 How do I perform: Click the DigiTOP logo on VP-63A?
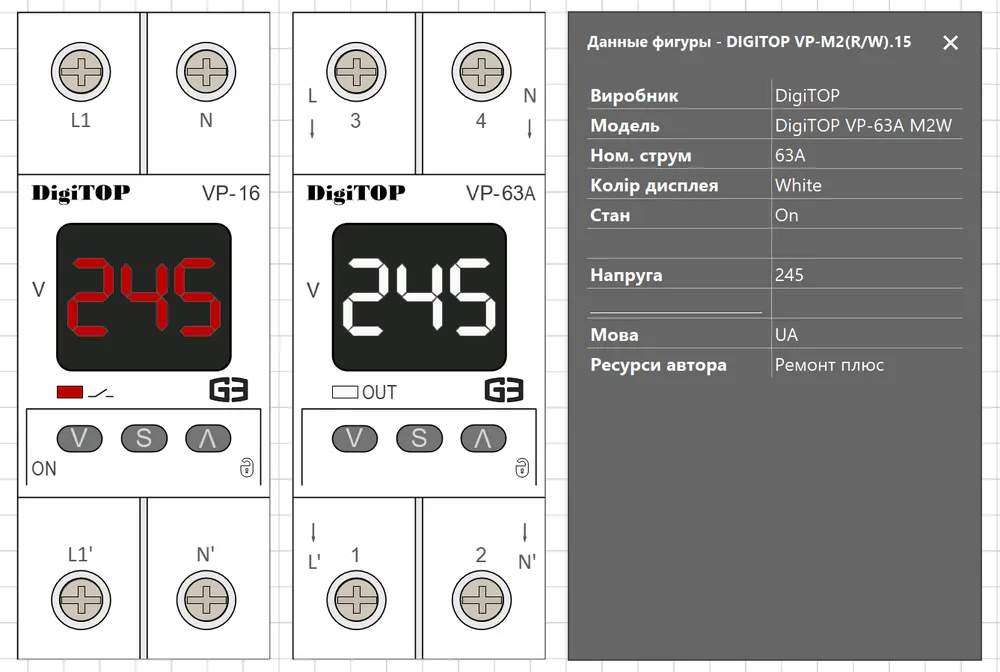coord(356,193)
